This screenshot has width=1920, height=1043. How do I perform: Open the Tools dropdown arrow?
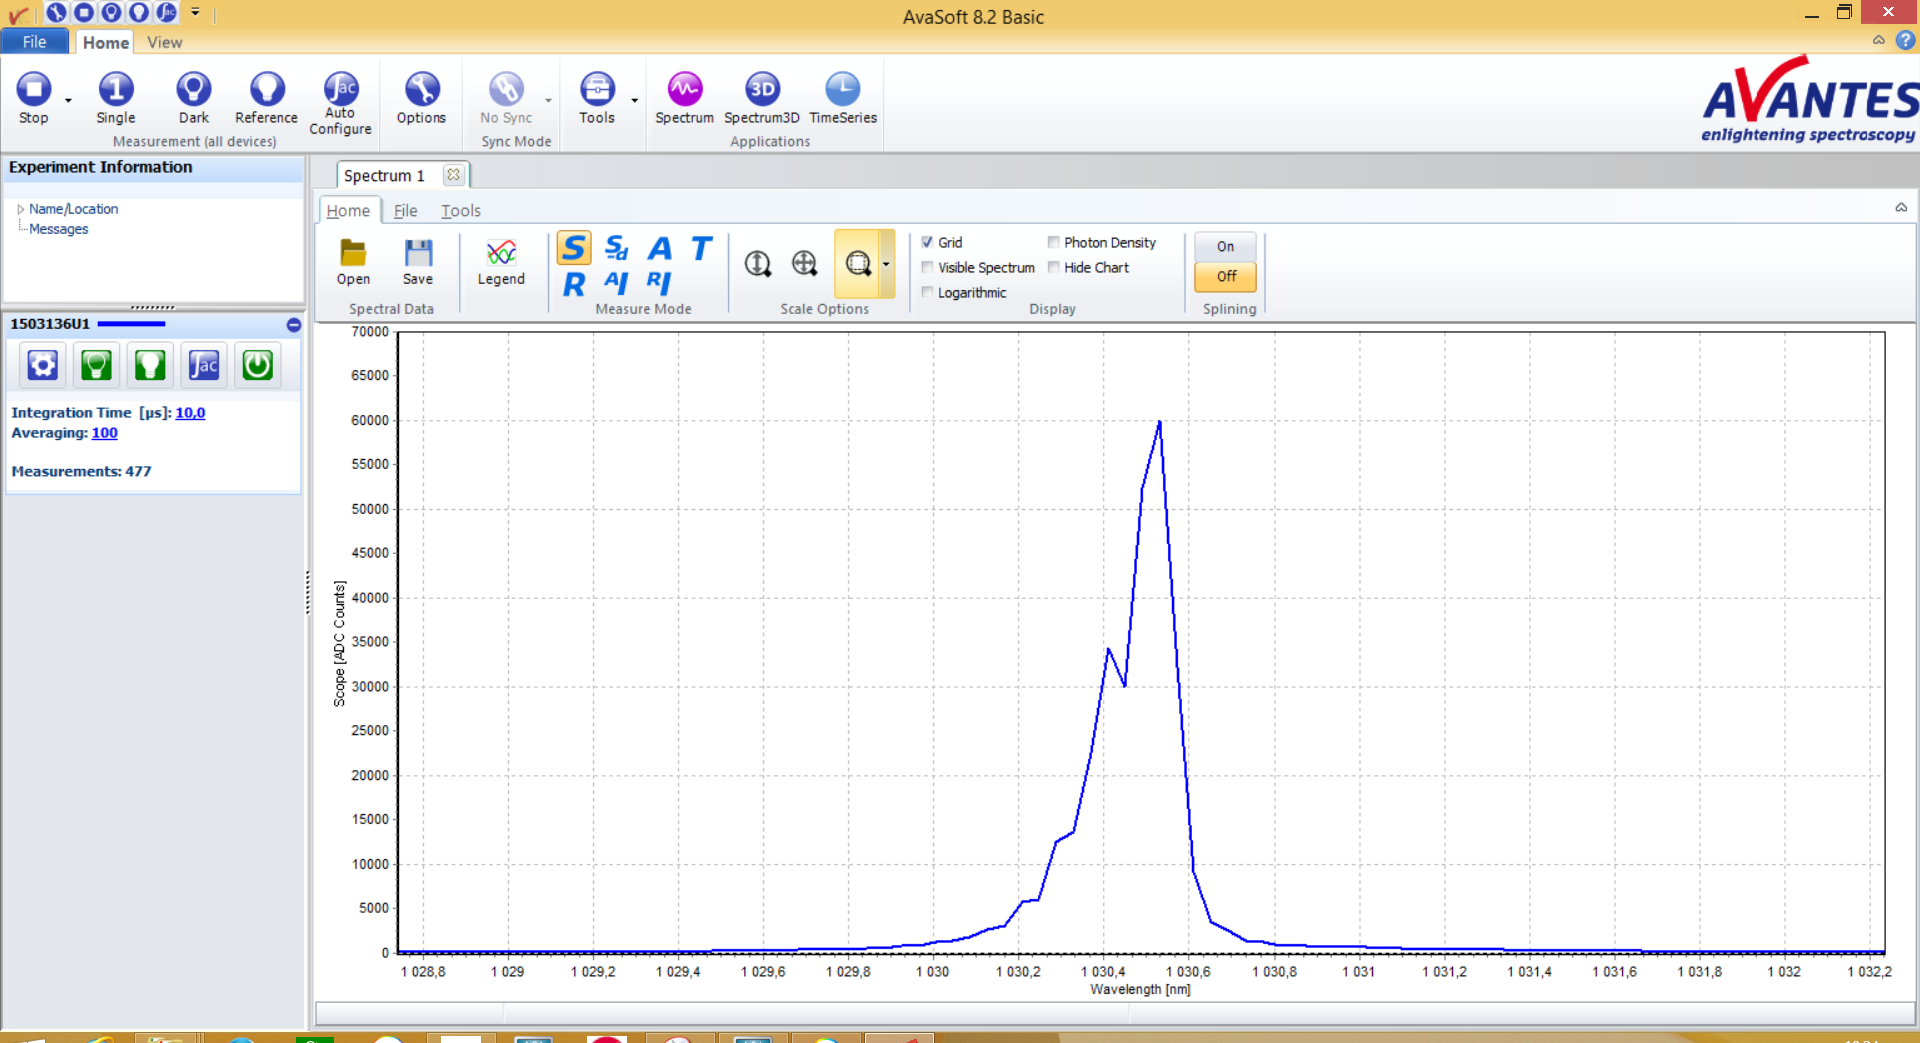click(x=635, y=100)
